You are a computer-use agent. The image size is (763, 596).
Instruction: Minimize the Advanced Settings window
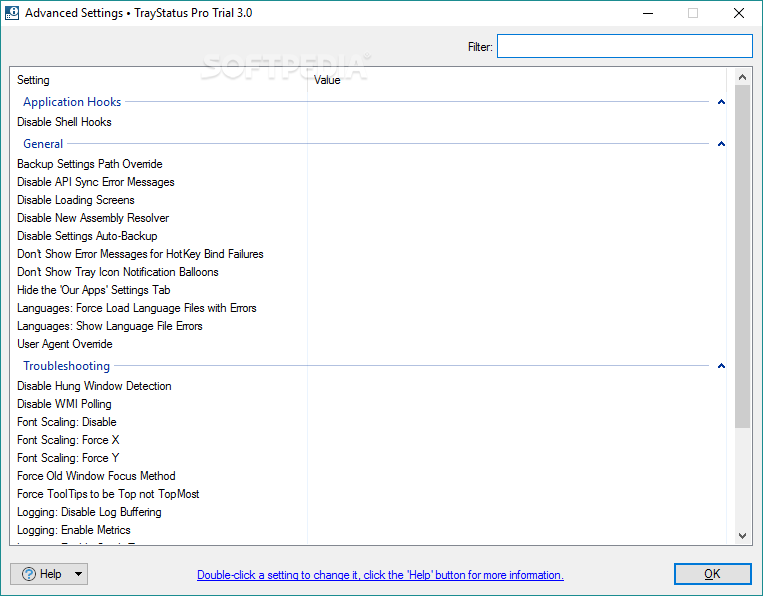coord(648,13)
